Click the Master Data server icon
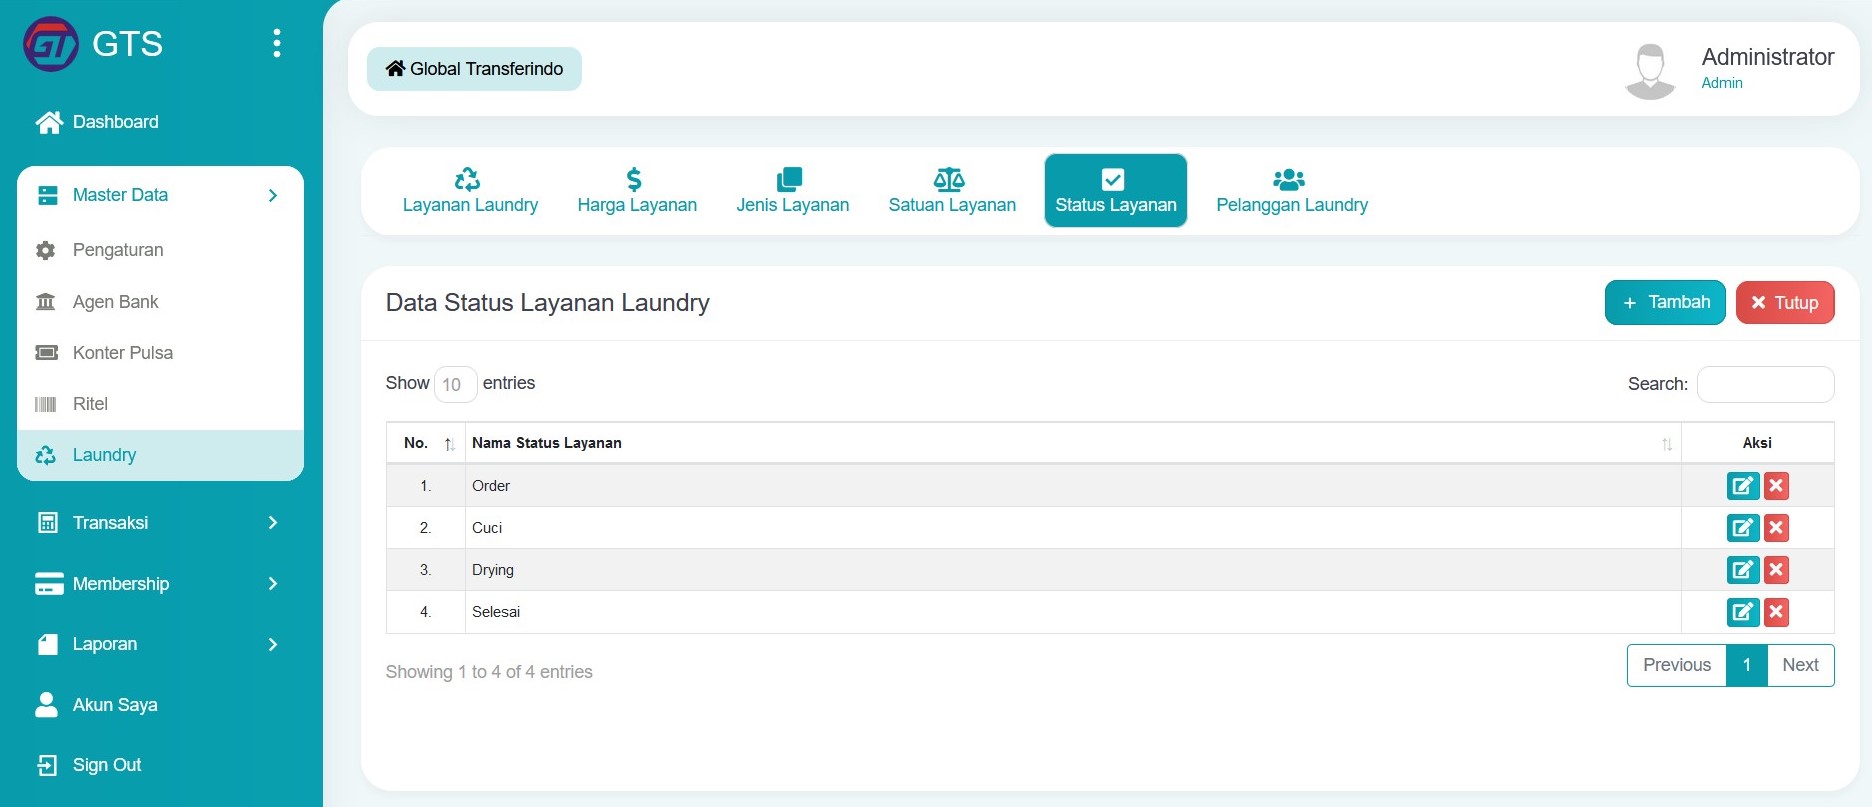This screenshot has width=1872, height=807. (x=47, y=195)
